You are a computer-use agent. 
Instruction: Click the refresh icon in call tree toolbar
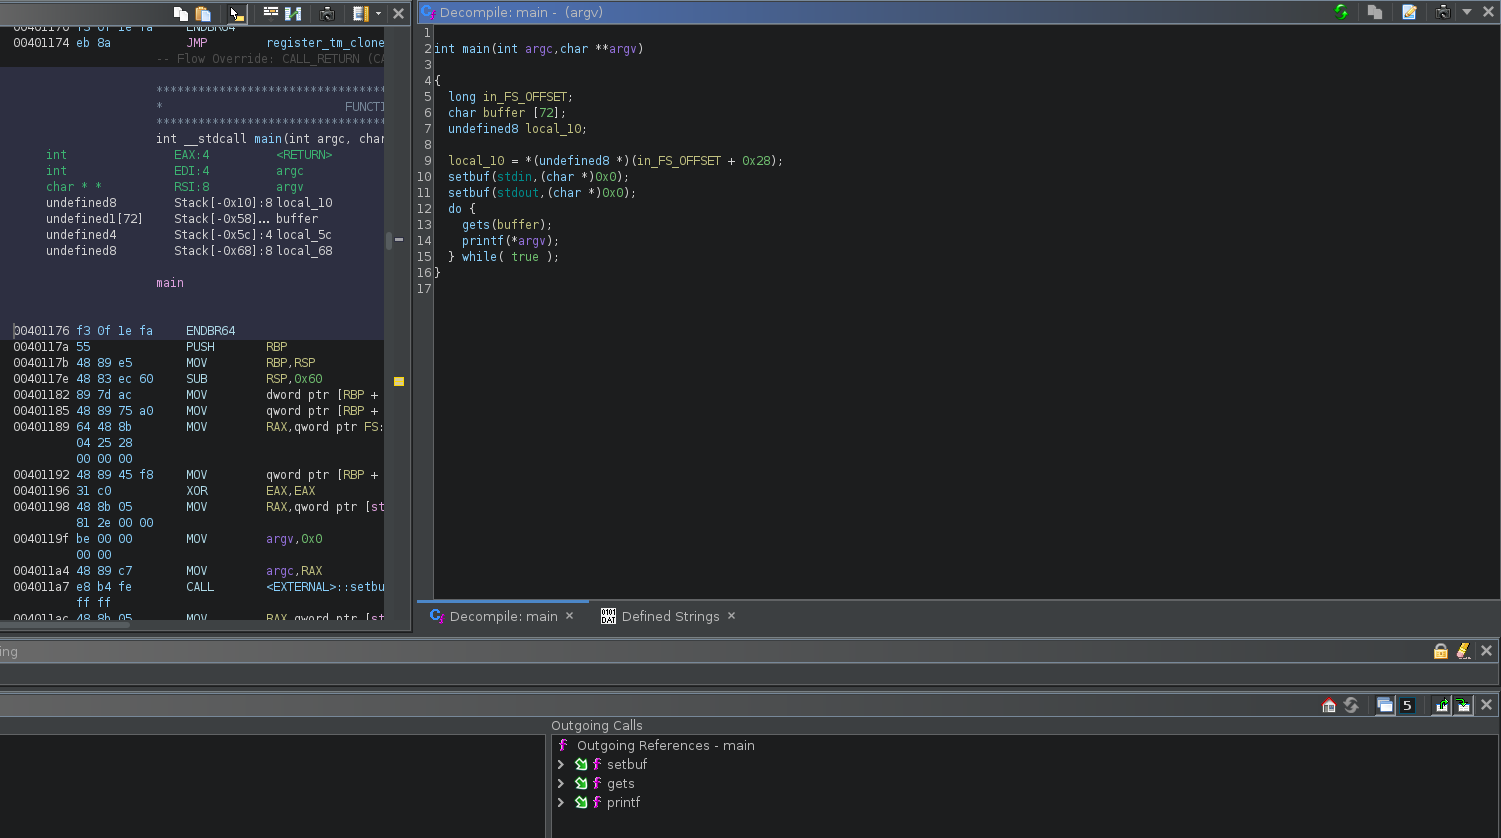coord(1351,705)
